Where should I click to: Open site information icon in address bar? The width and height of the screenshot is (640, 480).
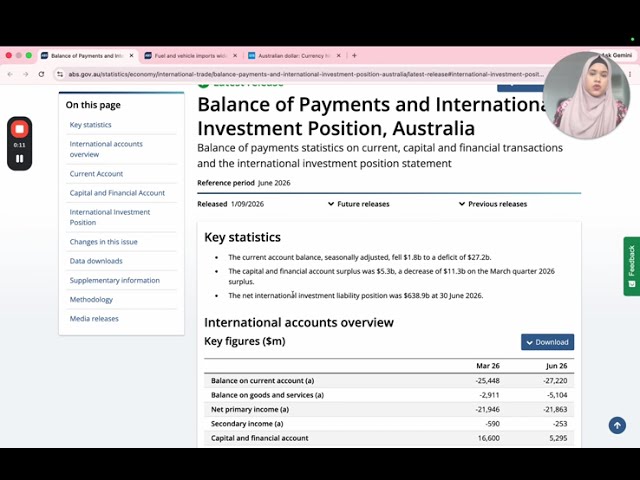(x=60, y=74)
